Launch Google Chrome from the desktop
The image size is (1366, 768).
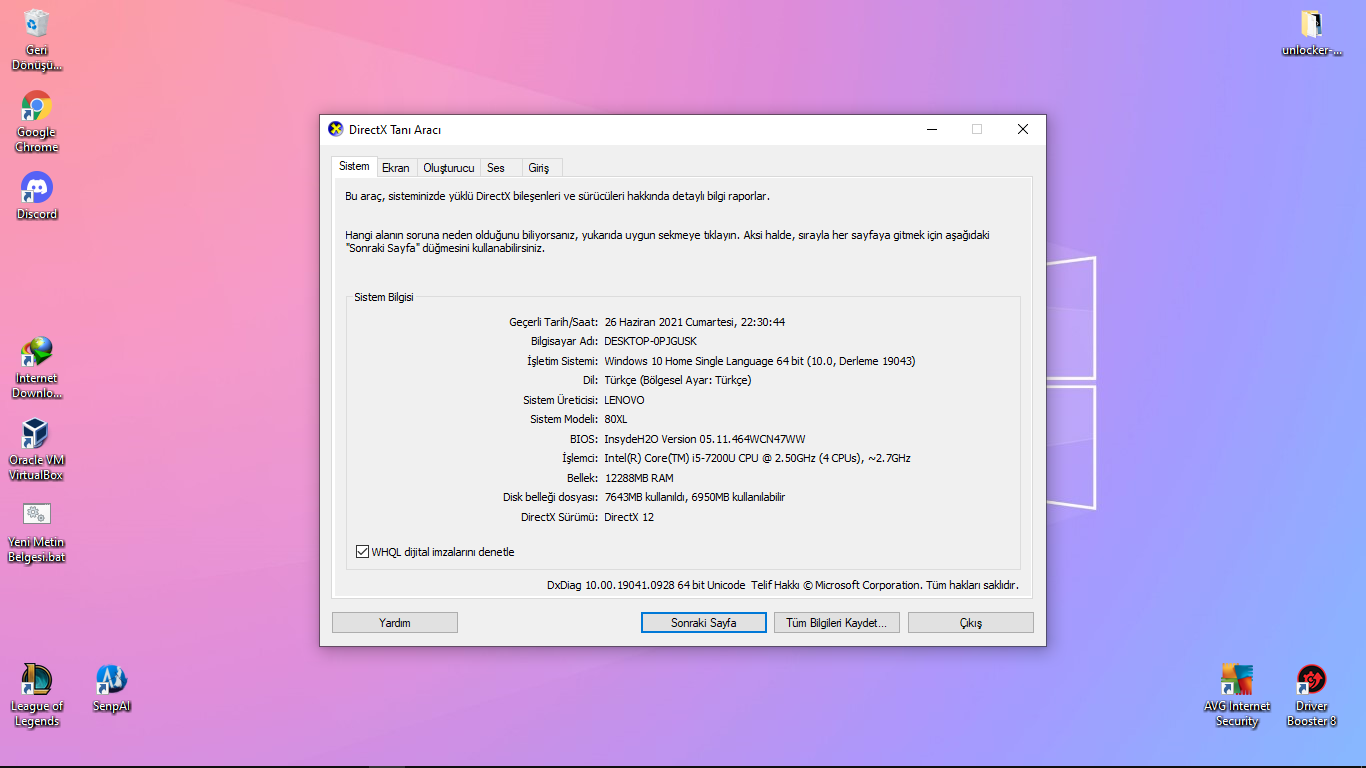pyautogui.click(x=36, y=122)
